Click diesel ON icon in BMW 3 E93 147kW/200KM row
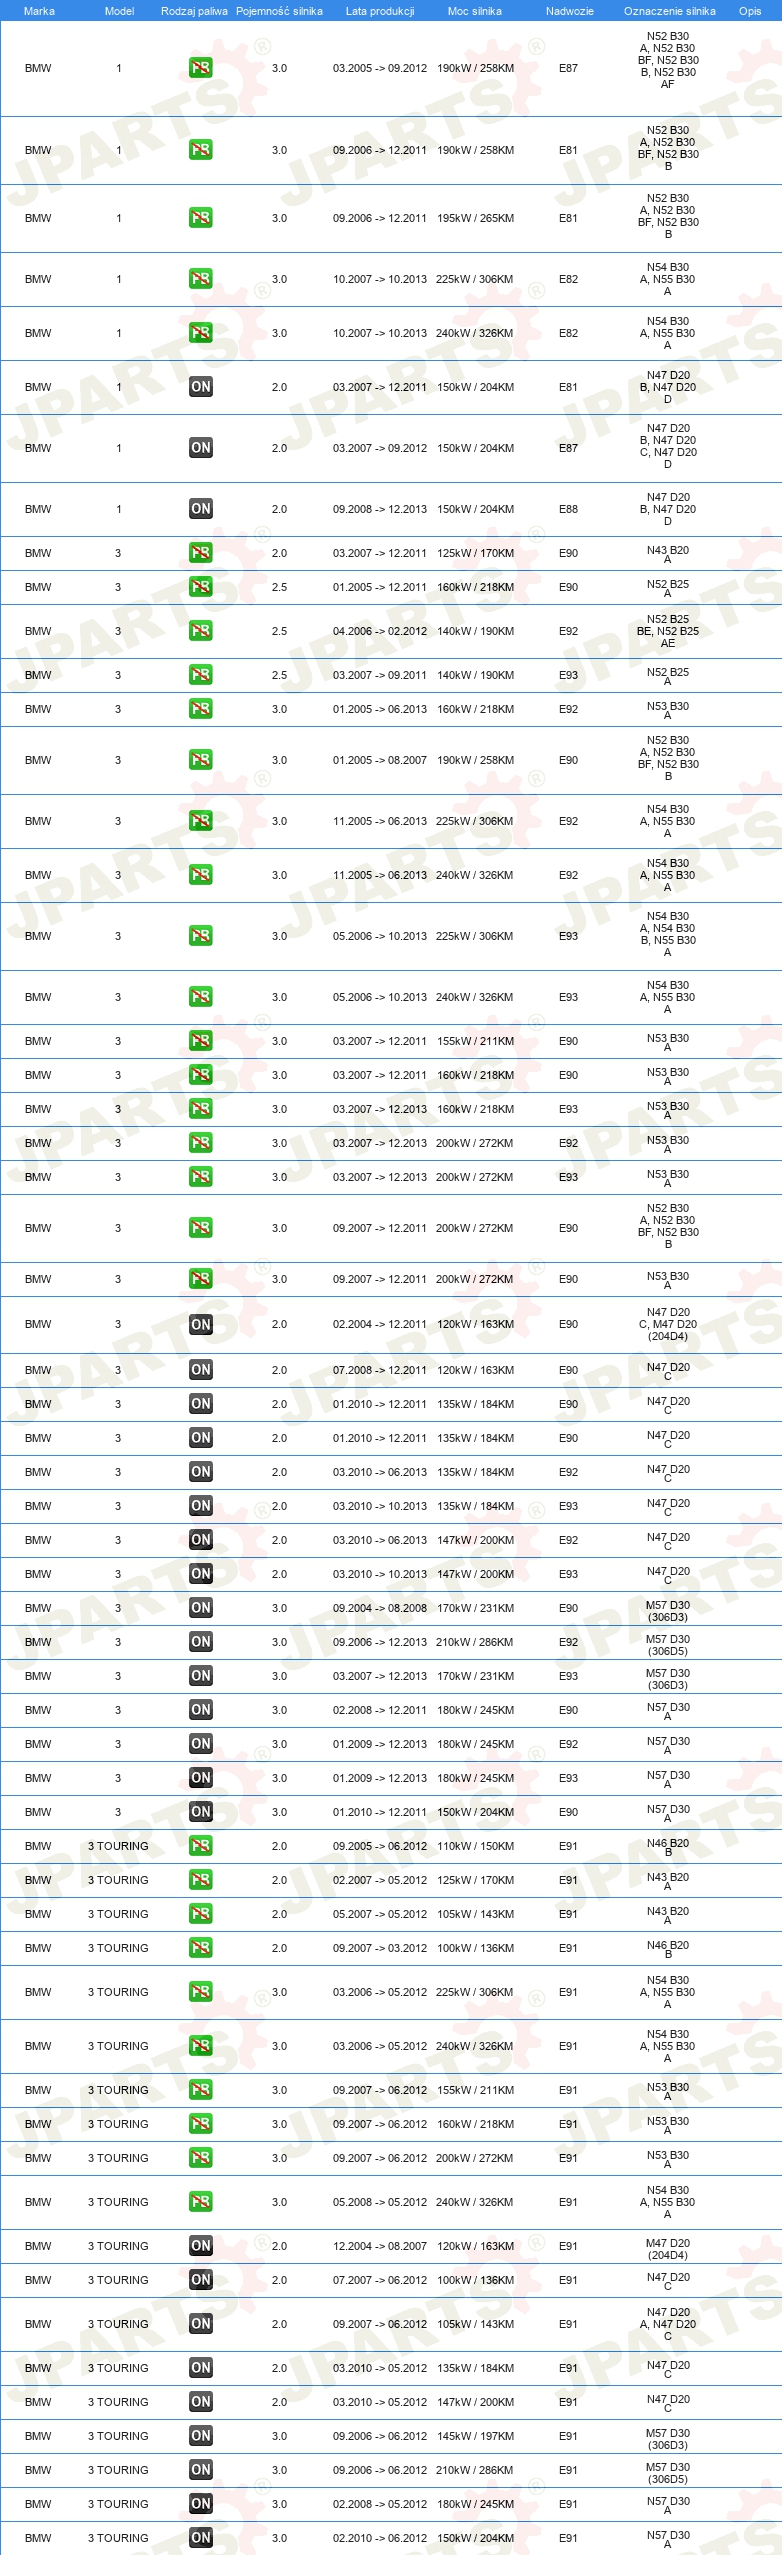782x2555 pixels. [x=201, y=1574]
